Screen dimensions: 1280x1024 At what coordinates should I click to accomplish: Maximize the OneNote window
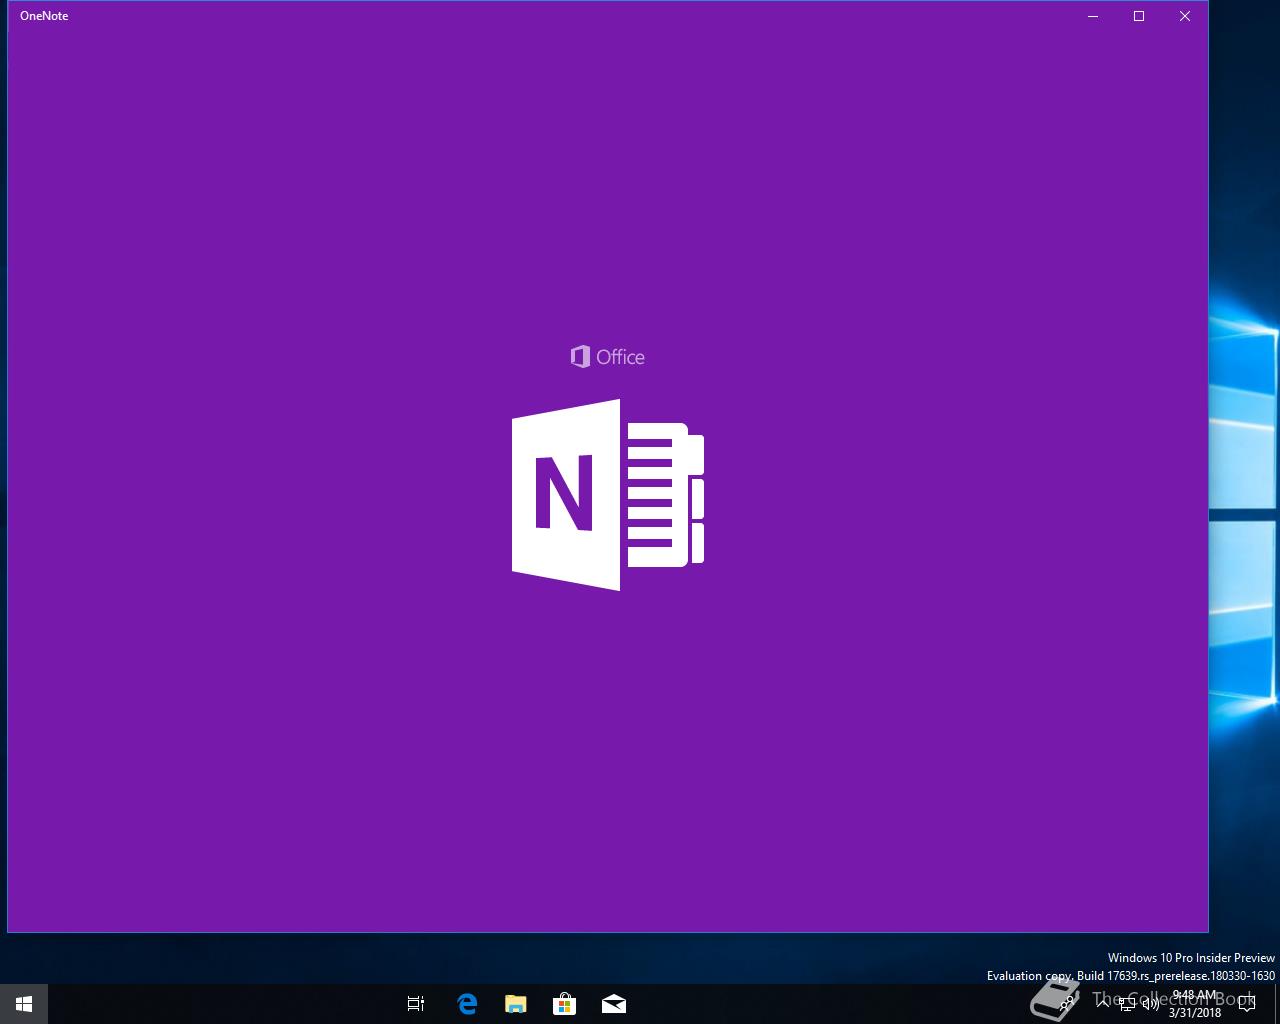point(1139,16)
